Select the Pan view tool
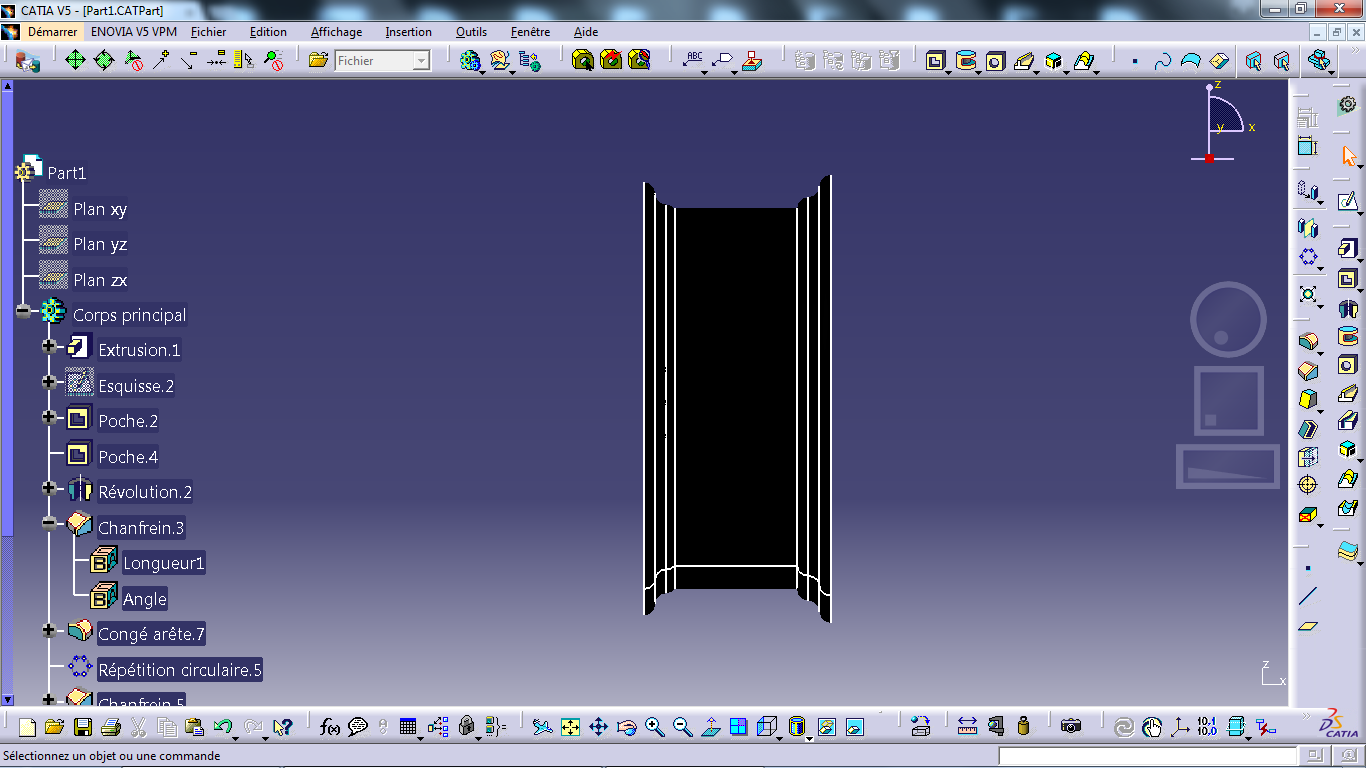Viewport: 1366px width, 768px height. (598, 727)
